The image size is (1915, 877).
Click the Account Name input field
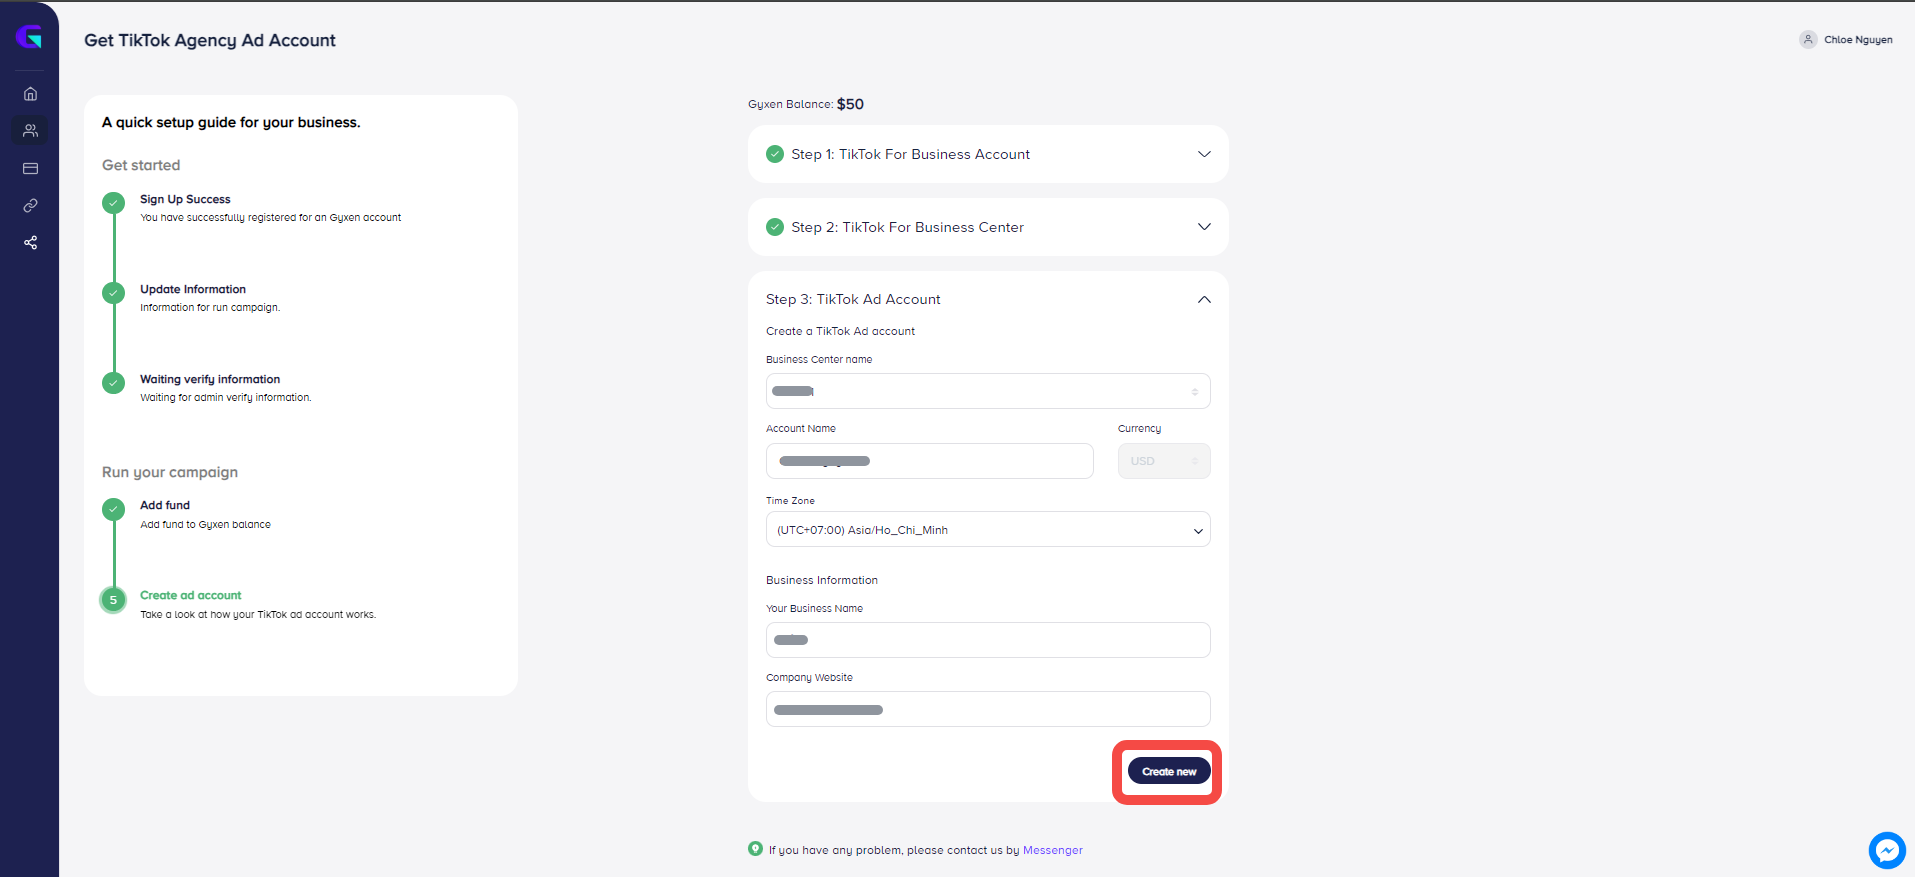930,461
